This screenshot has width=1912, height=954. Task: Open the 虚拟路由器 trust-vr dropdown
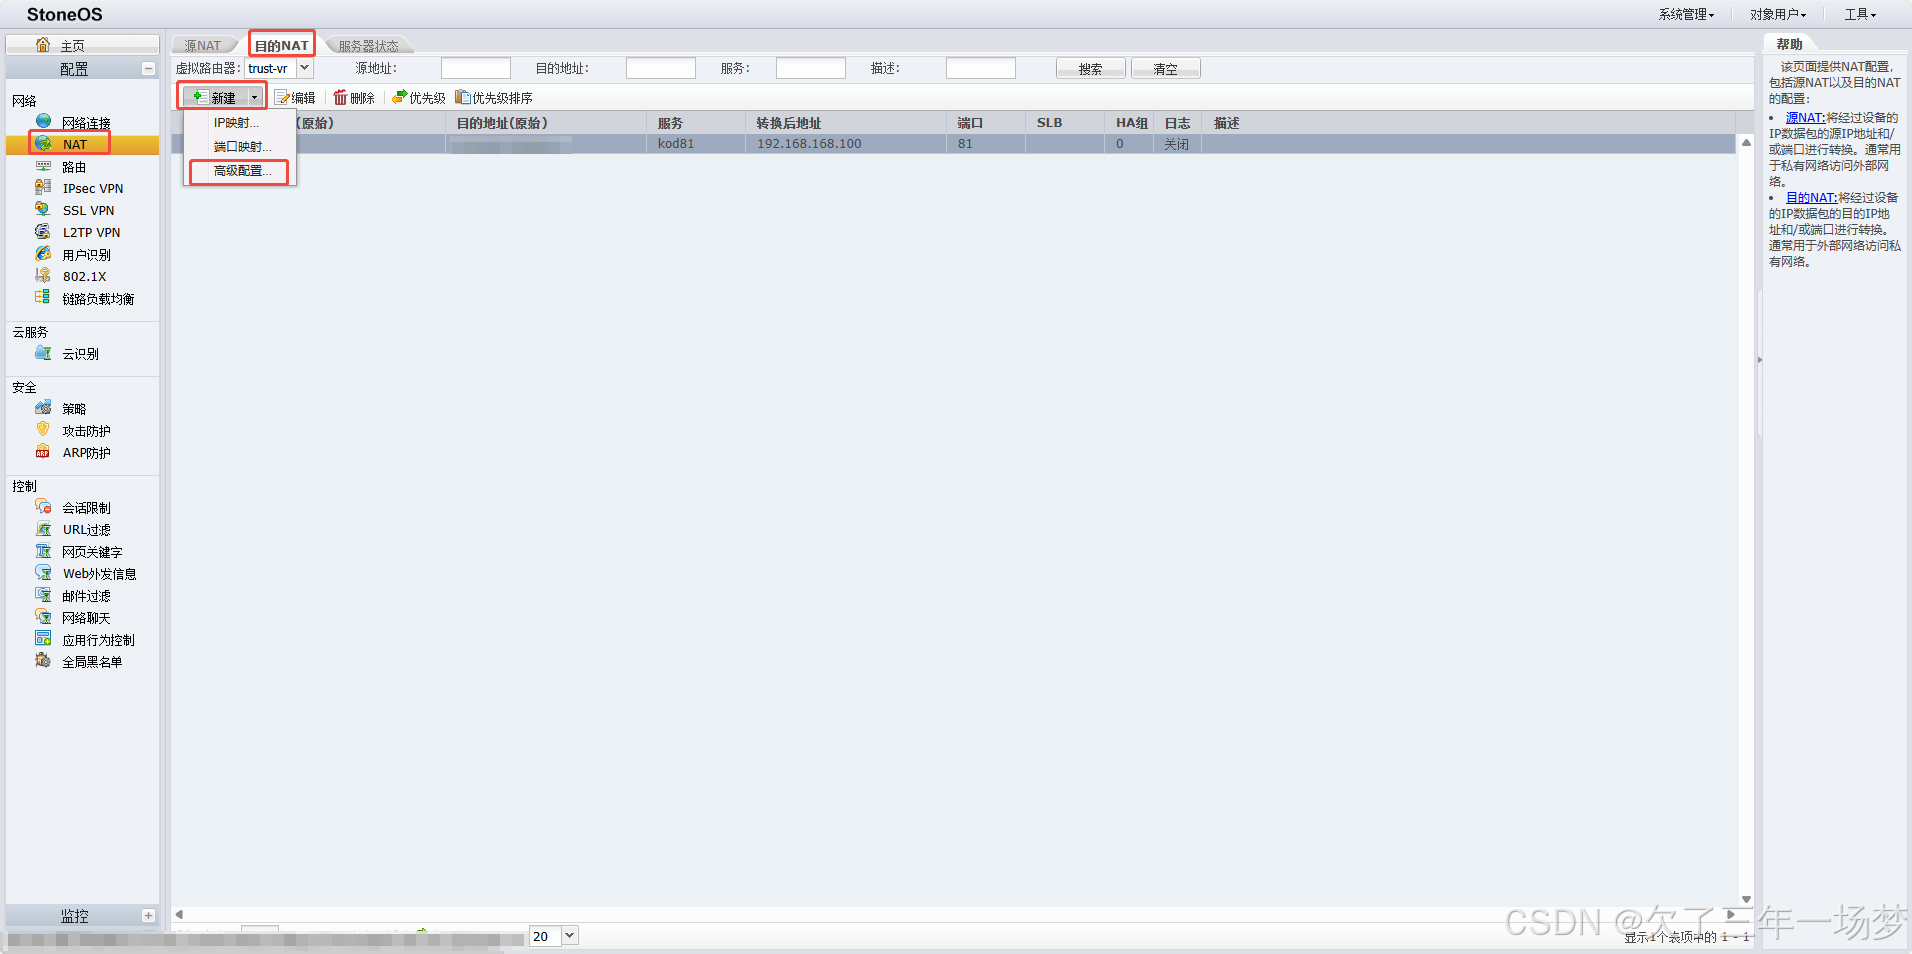point(305,68)
